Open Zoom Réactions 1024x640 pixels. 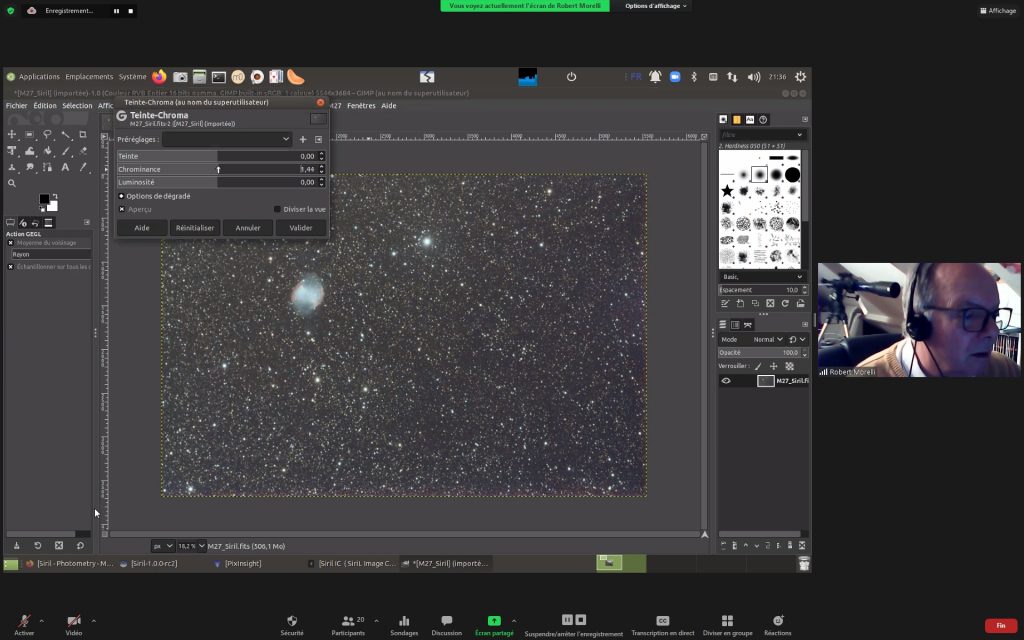point(778,624)
